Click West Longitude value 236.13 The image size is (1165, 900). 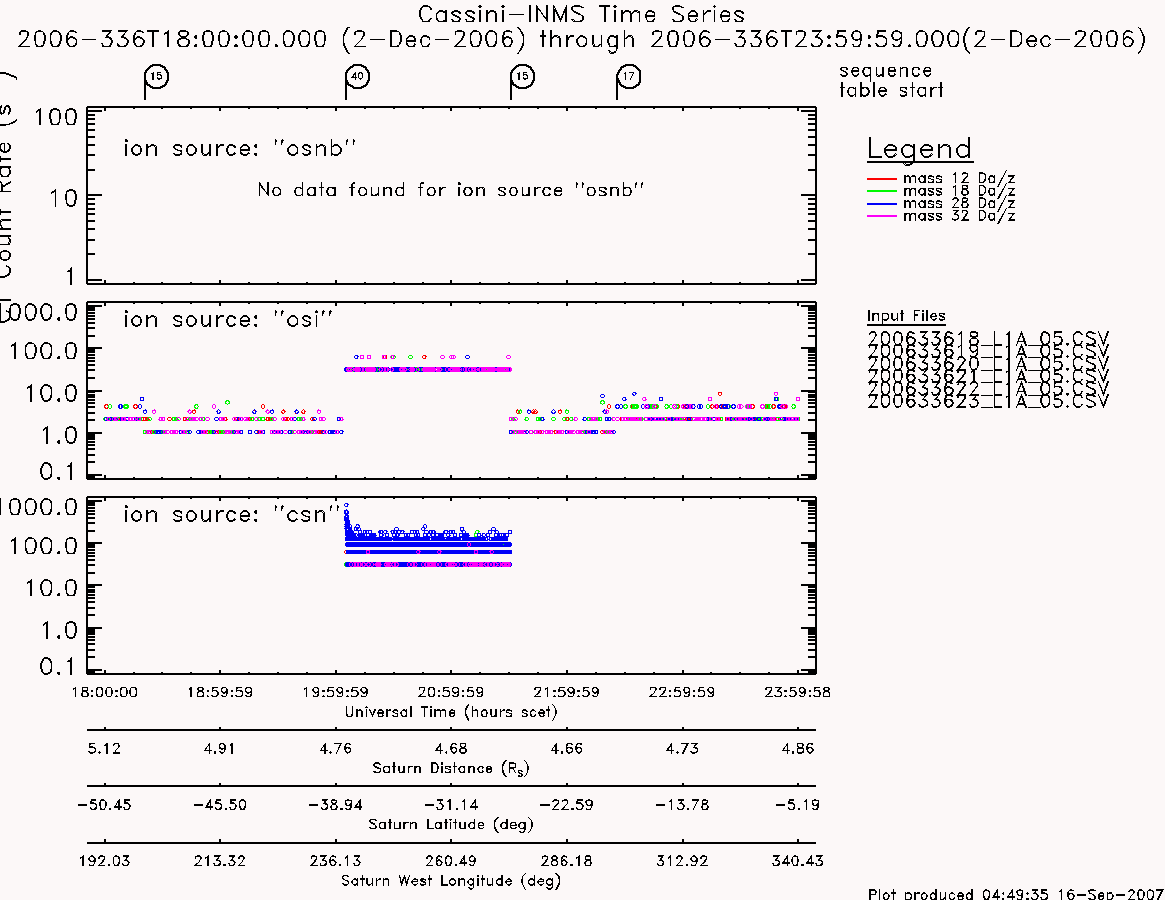(335, 861)
